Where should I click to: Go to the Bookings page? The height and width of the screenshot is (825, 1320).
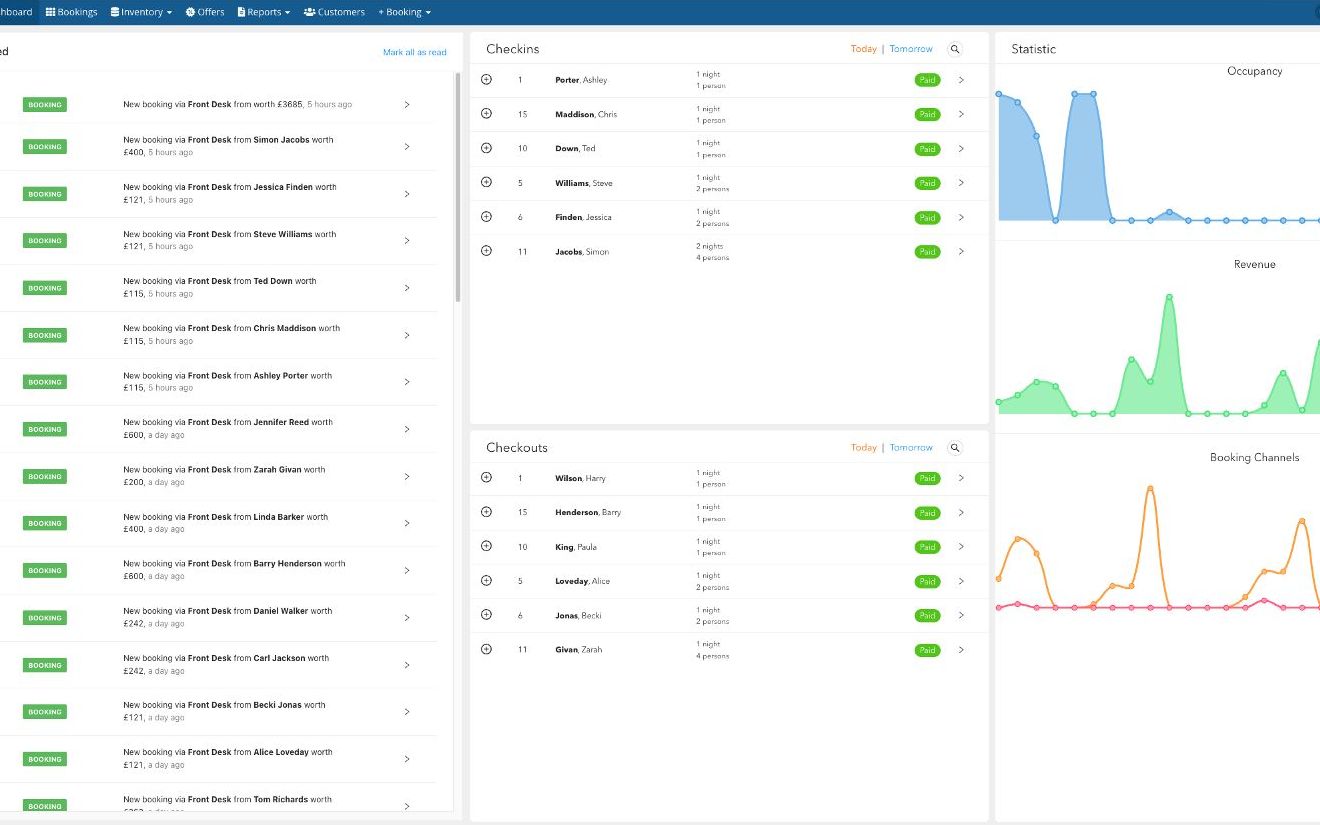pyautogui.click(x=72, y=12)
